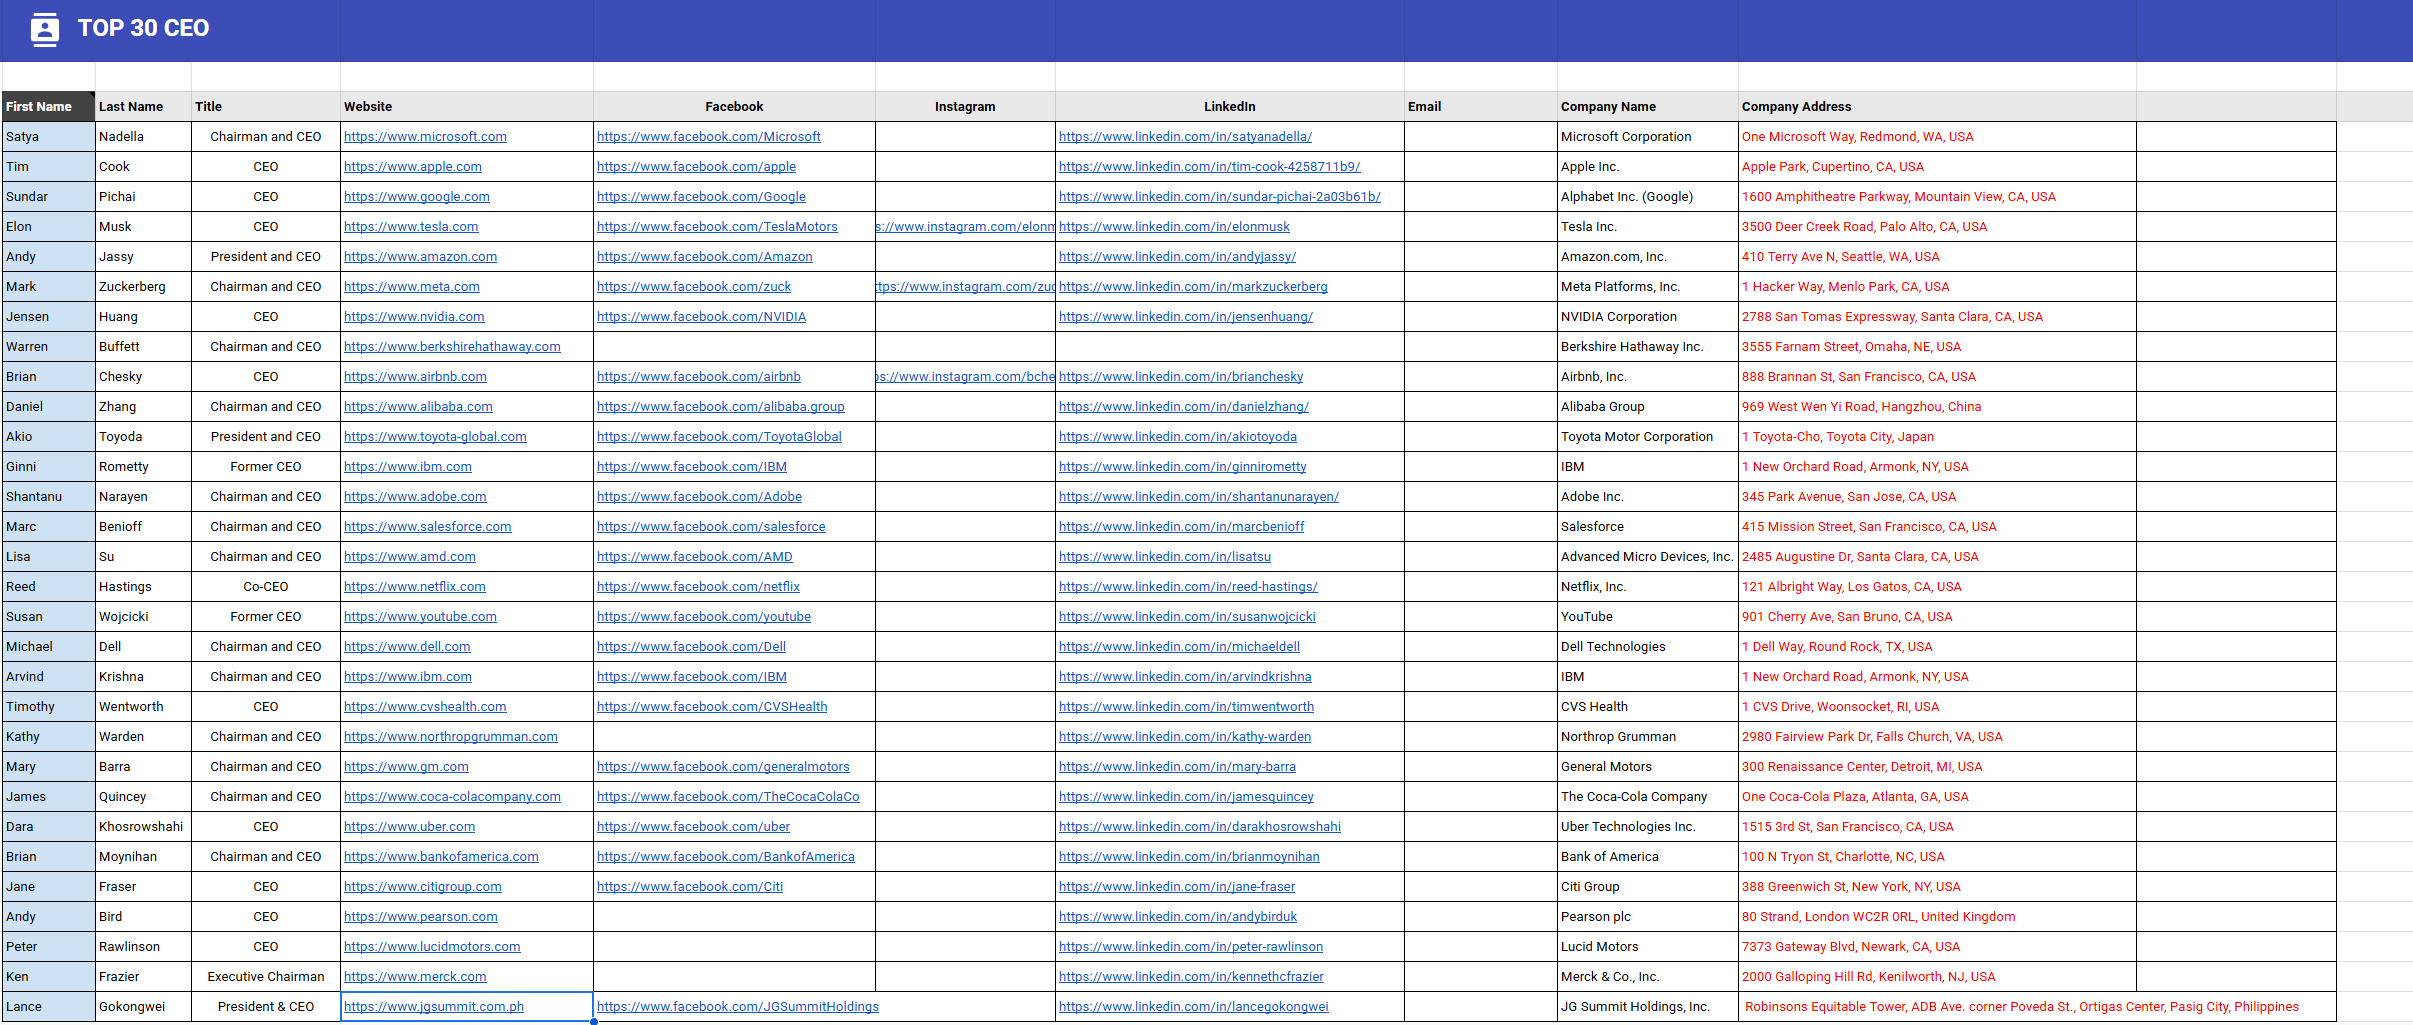Click the 80 Strand, London address cell

click(x=1937, y=917)
